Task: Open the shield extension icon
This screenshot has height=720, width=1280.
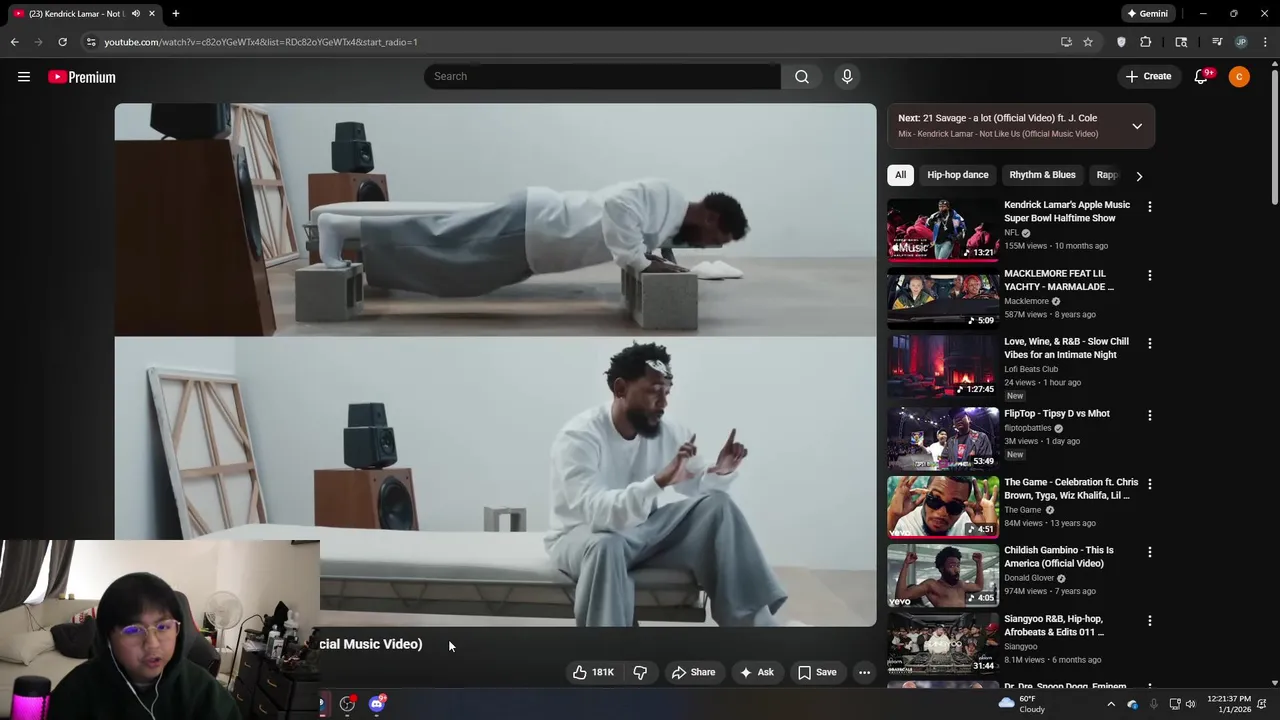Action: [x=1121, y=42]
